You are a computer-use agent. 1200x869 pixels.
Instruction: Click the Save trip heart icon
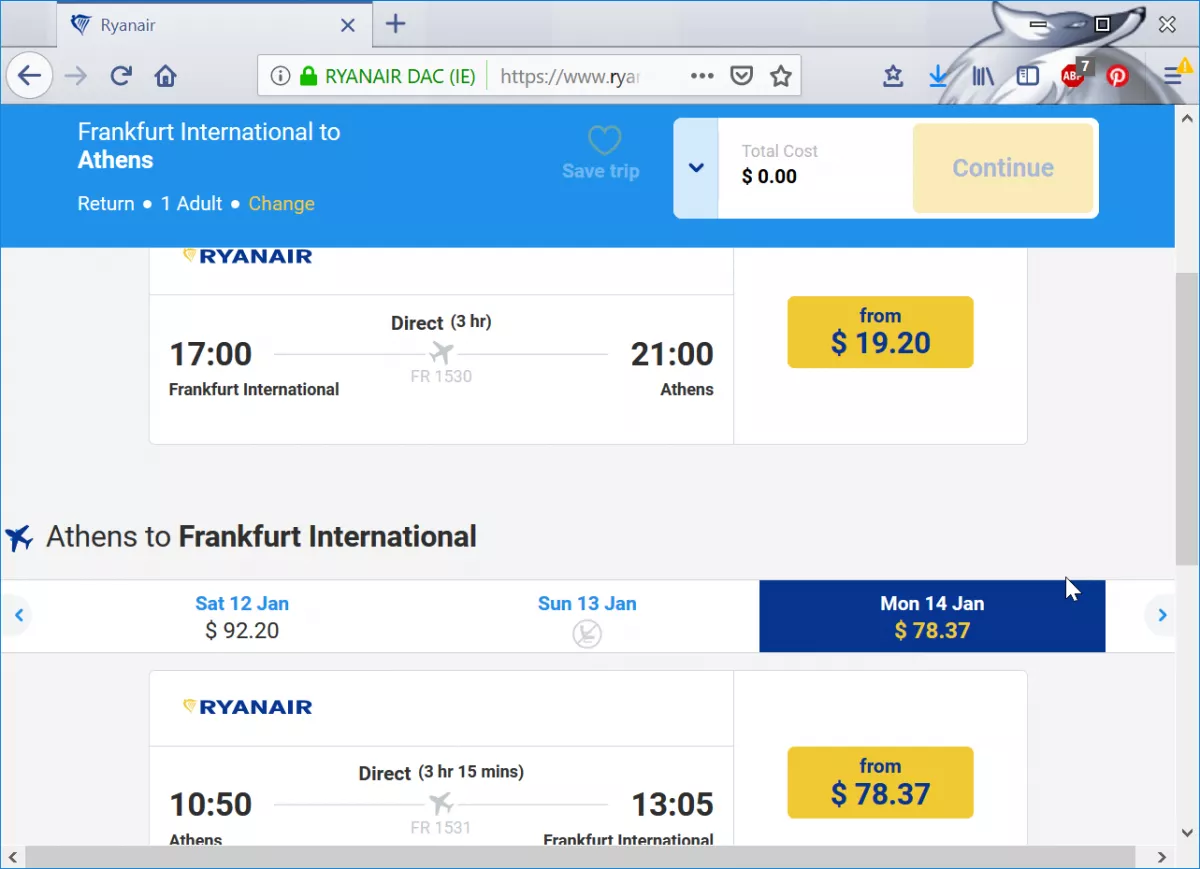[604, 140]
